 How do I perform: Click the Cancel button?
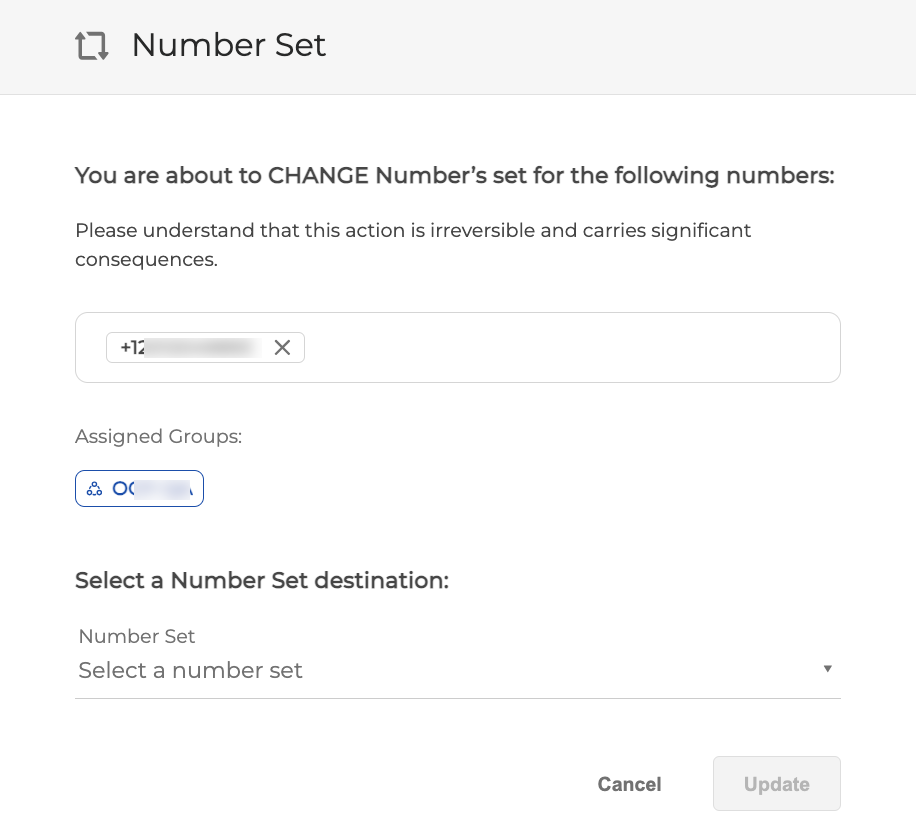(629, 784)
